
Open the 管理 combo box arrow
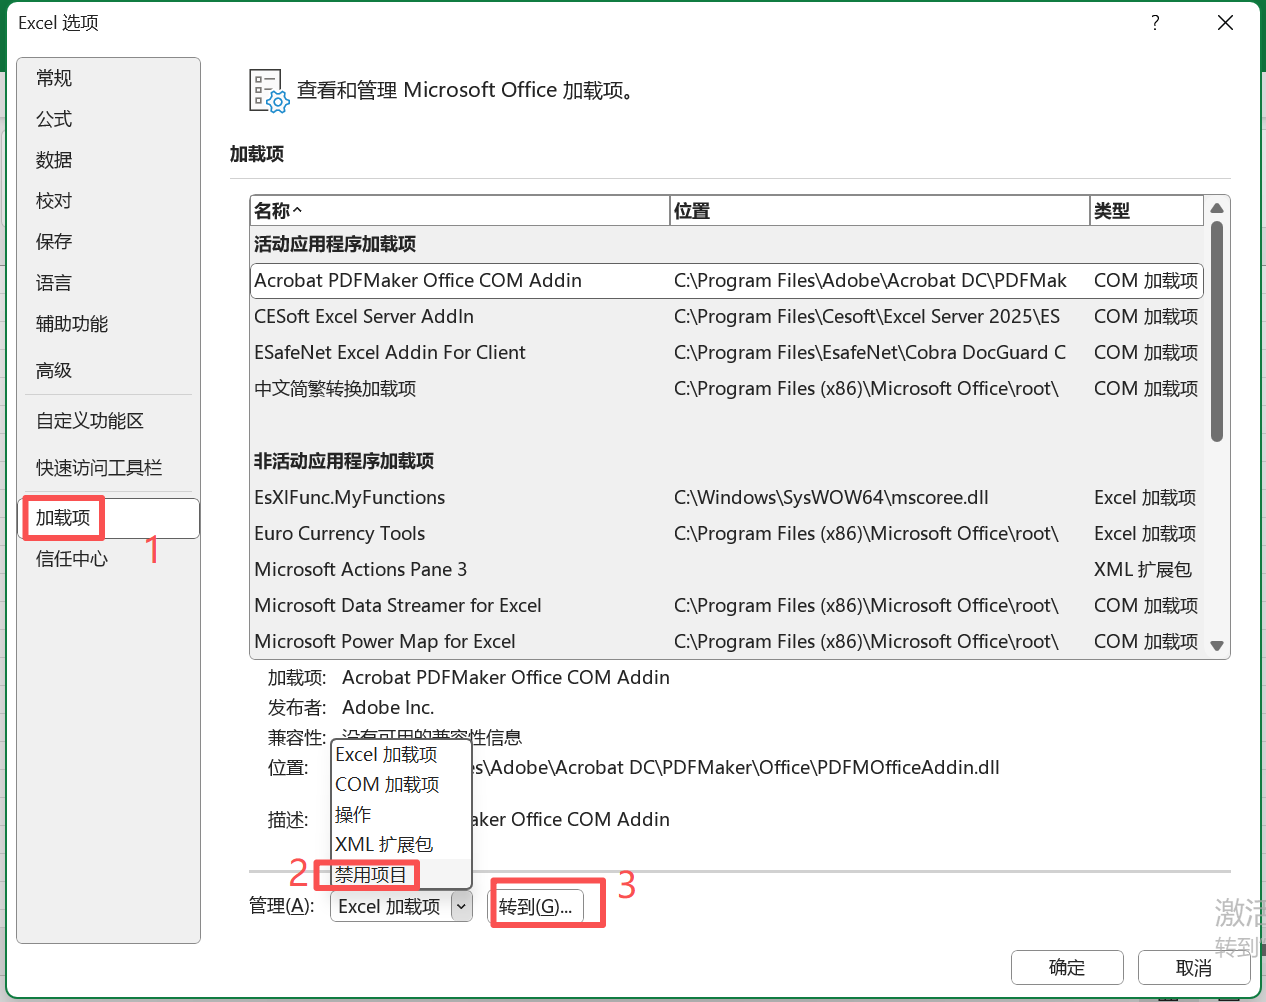[461, 907]
